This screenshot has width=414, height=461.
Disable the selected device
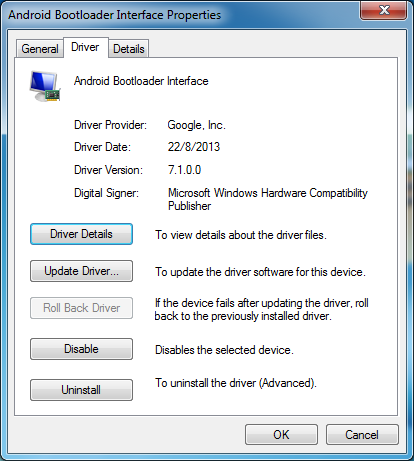pos(81,349)
